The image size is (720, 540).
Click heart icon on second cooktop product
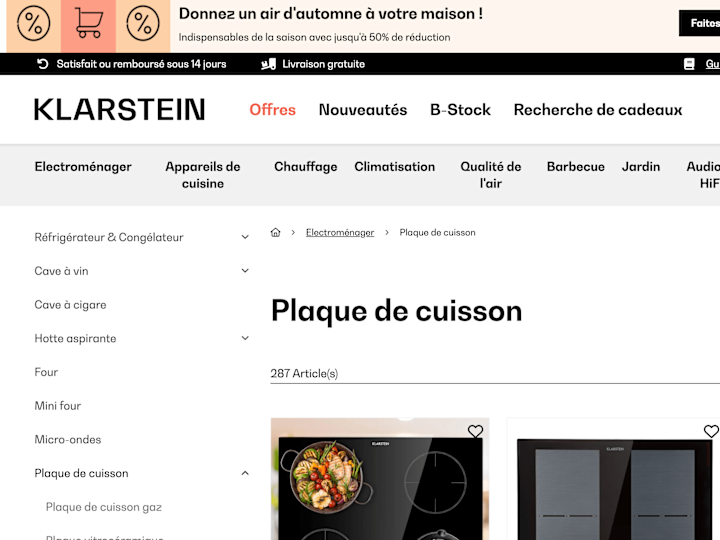click(x=711, y=431)
